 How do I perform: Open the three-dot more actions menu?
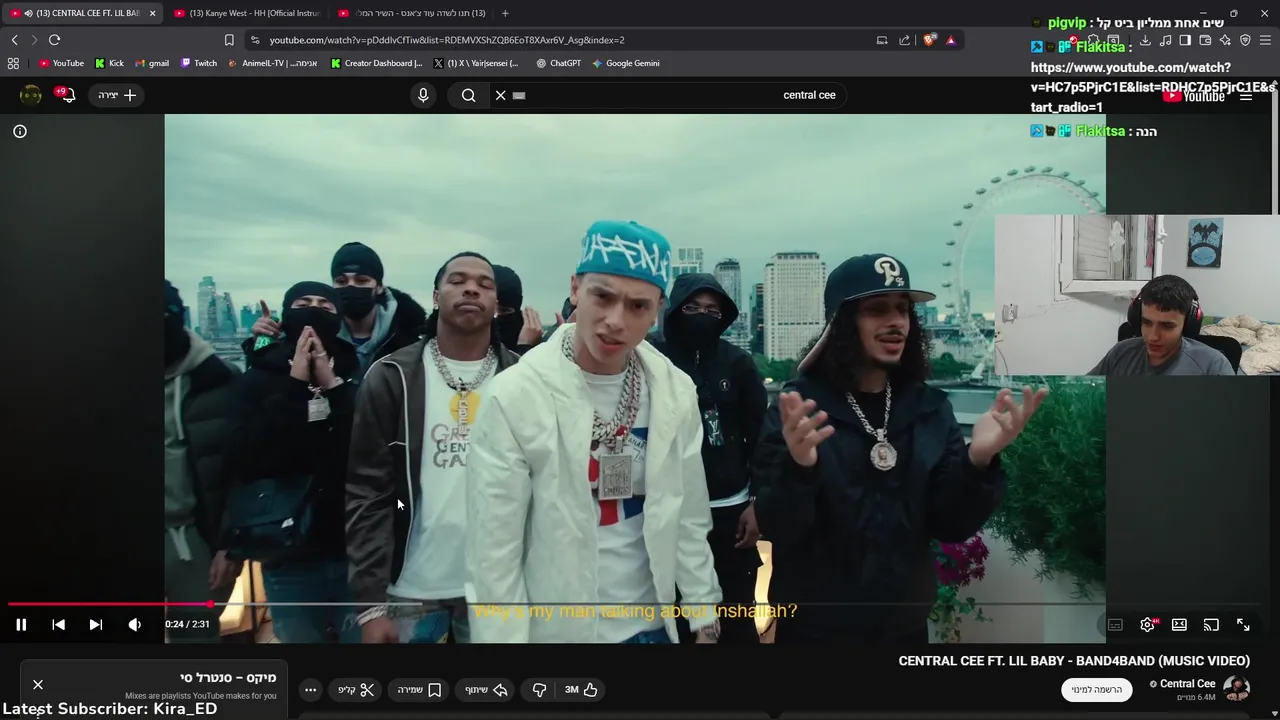(311, 689)
